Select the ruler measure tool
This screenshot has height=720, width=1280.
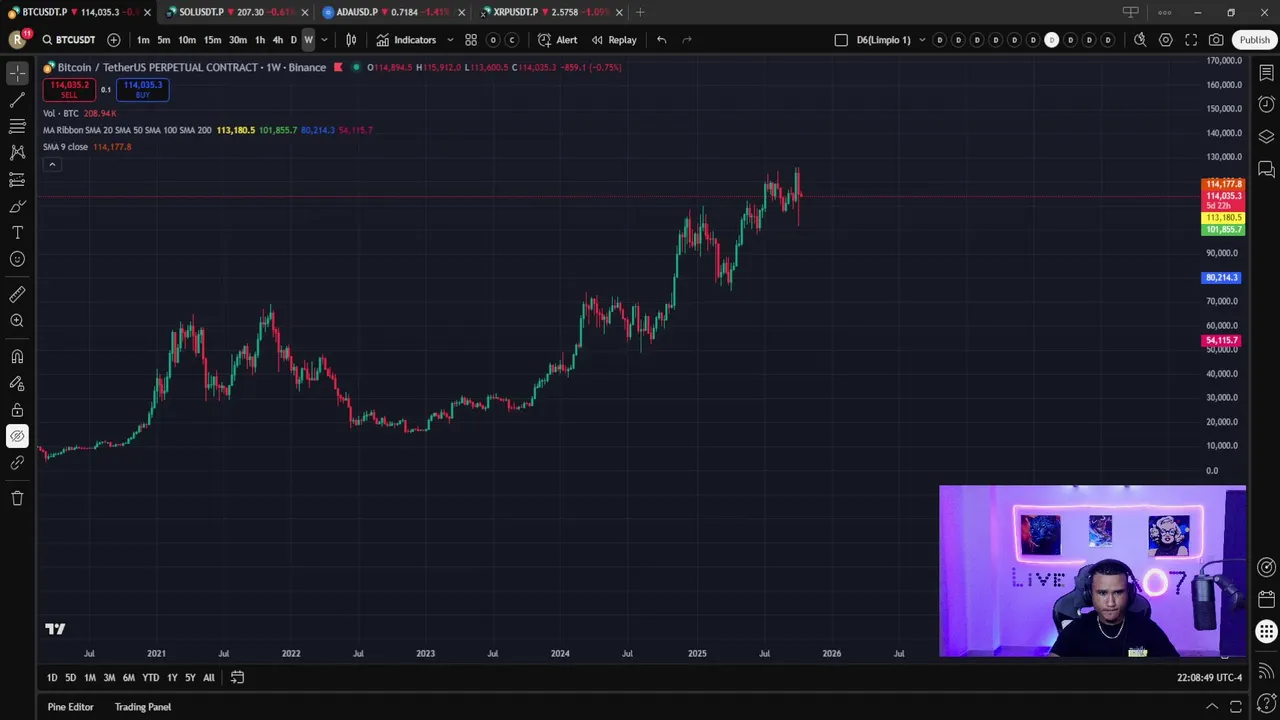coord(17,295)
